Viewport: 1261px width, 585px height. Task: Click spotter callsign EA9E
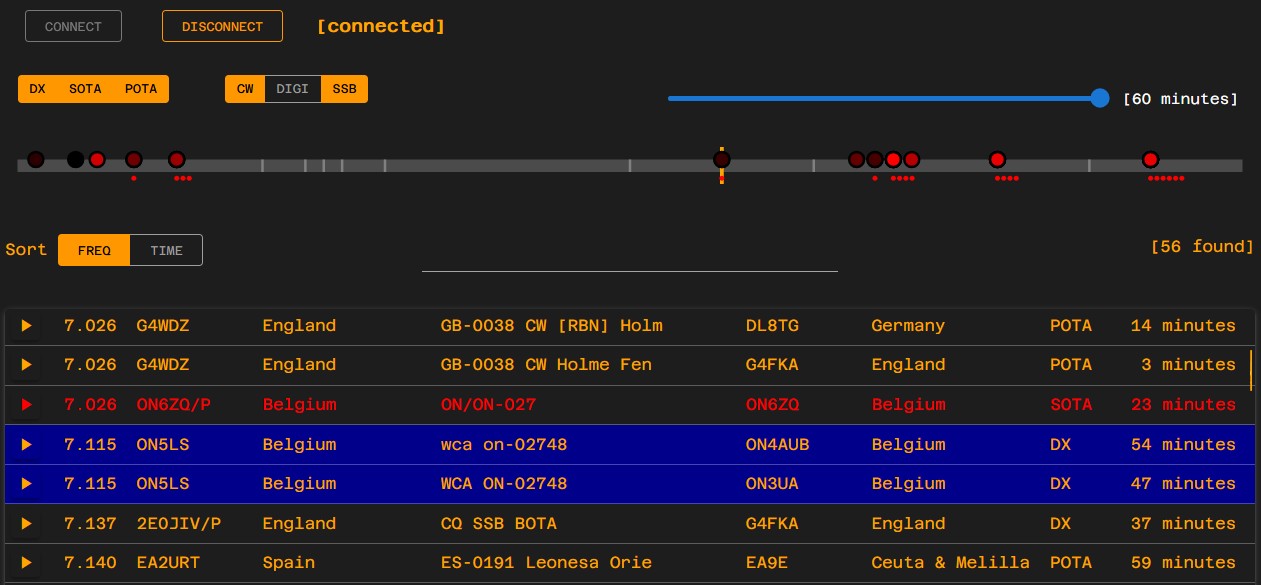pos(767,563)
